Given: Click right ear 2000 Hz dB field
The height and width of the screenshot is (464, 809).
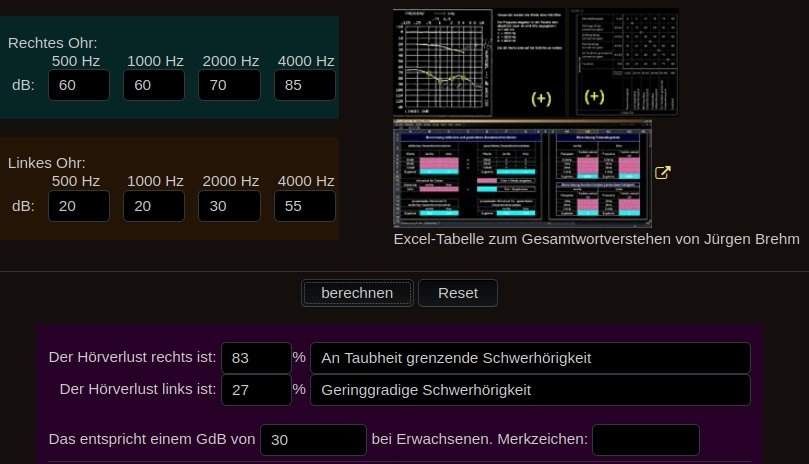Looking at the screenshot, I should (x=229, y=85).
